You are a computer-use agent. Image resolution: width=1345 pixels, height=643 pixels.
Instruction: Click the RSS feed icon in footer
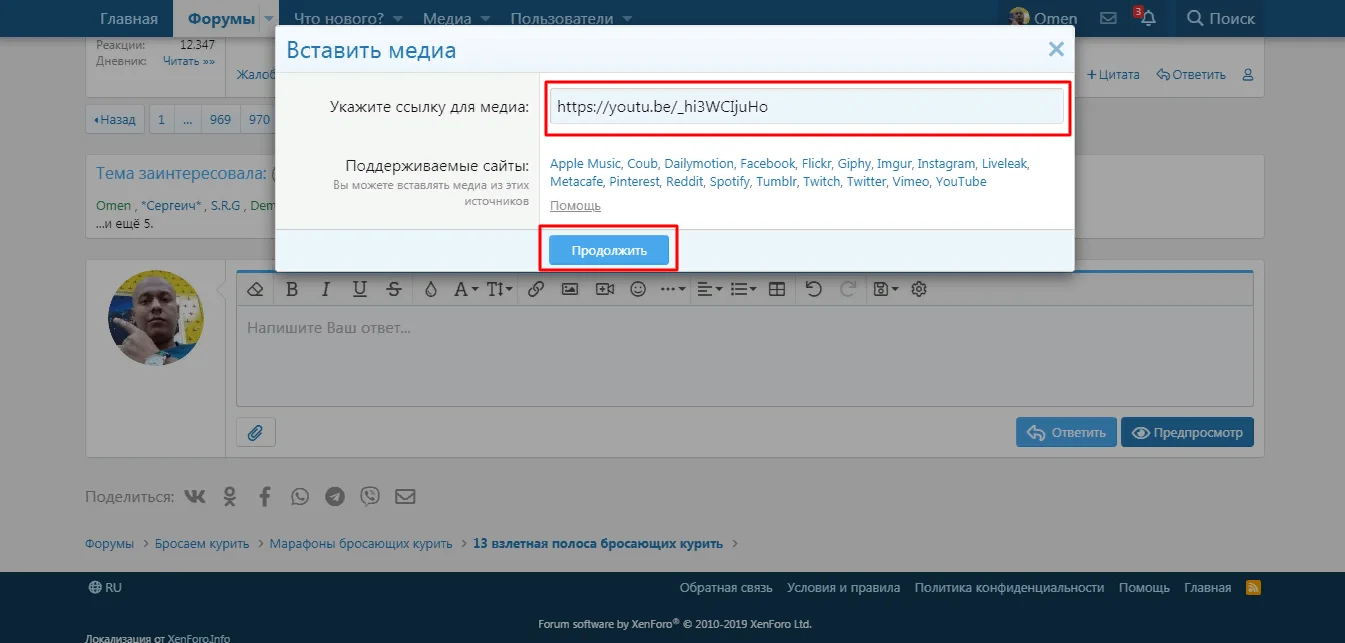click(x=1253, y=588)
